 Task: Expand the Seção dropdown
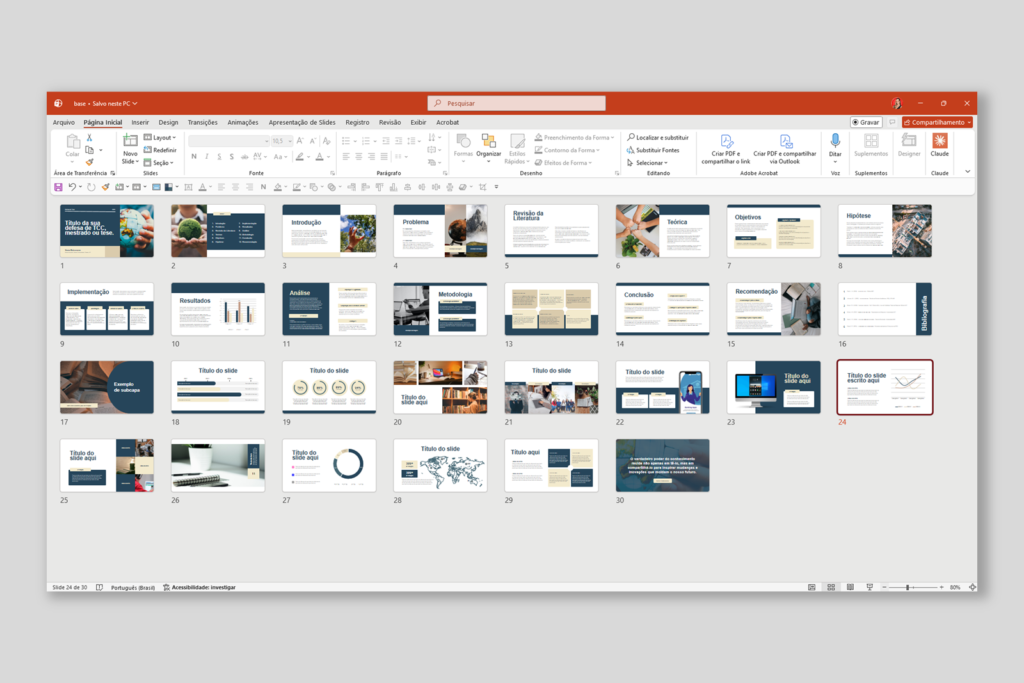tap(159, 163)
